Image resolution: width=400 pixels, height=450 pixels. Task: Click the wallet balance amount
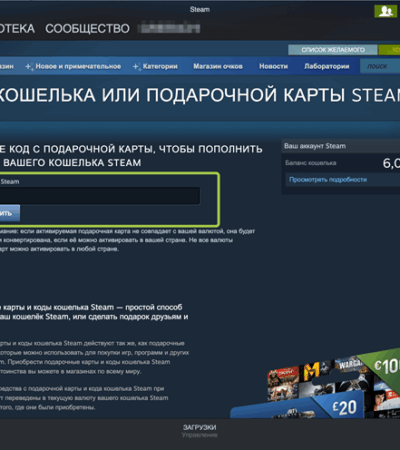pos(391,163)
